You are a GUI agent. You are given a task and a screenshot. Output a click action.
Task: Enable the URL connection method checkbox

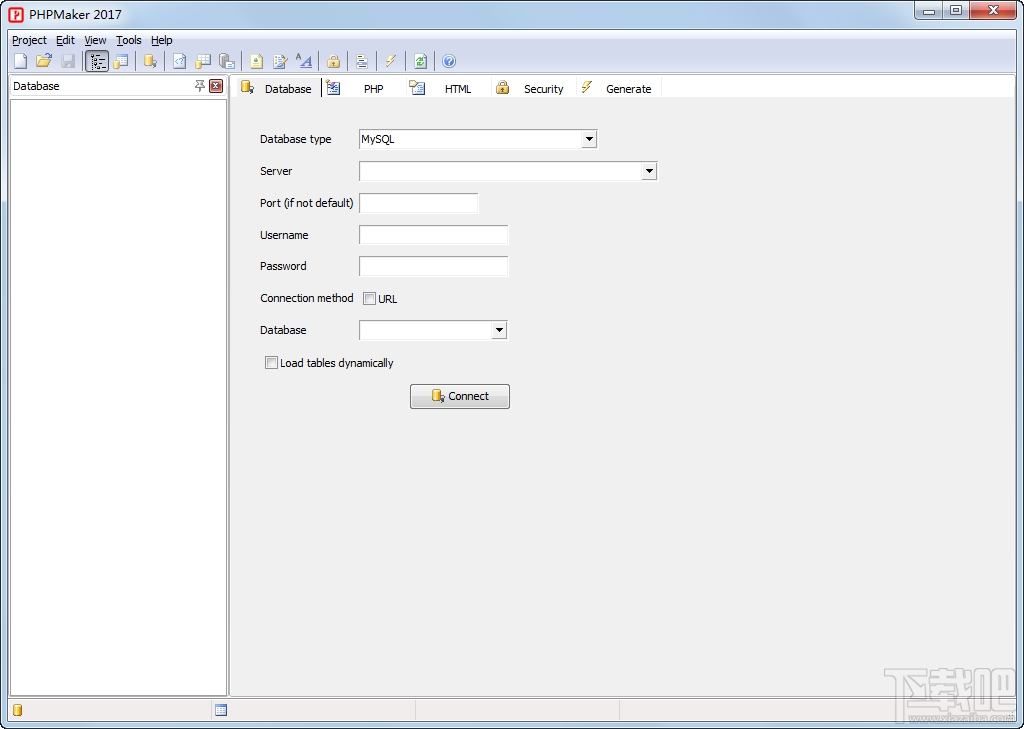369,299
